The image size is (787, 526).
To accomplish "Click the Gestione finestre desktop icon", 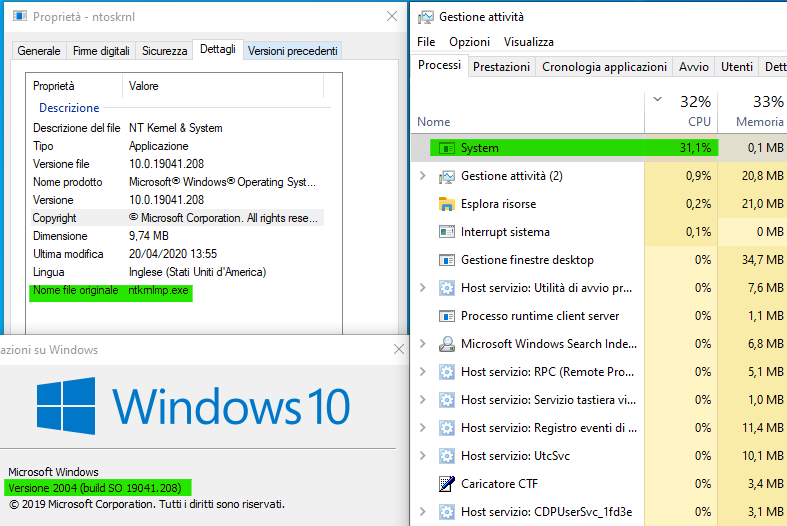I will (447, 260).
